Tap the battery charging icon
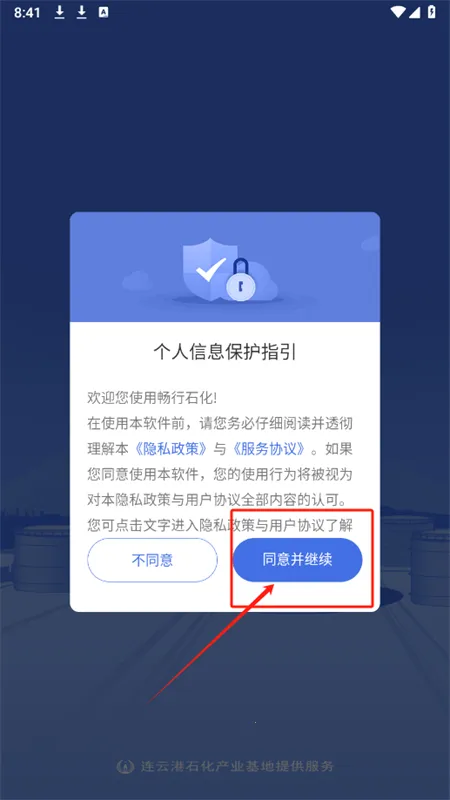This screenshot has height=800, width=450. coord(432,12)
